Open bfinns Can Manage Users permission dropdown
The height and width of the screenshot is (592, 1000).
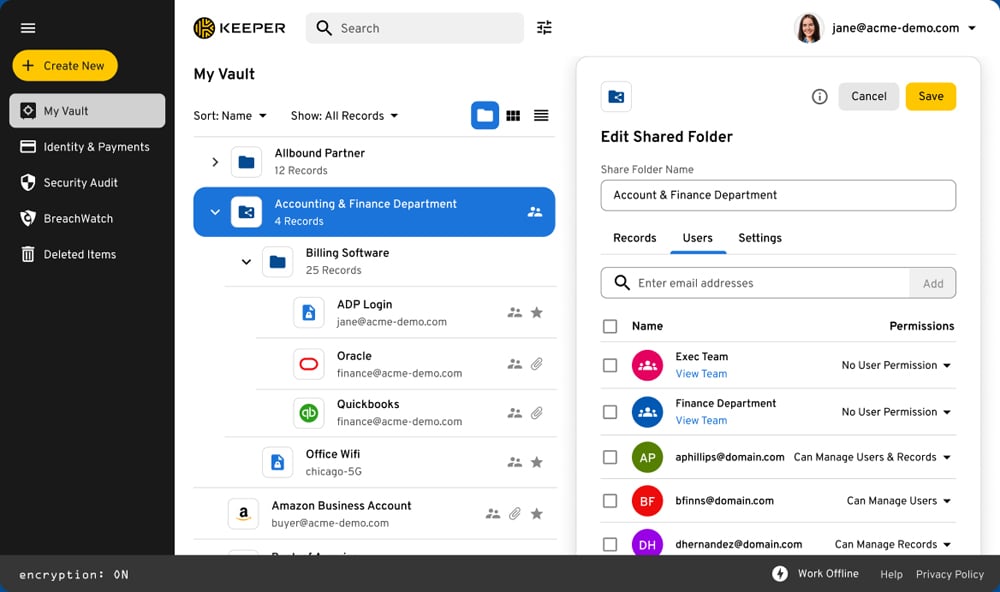[899, 501]
